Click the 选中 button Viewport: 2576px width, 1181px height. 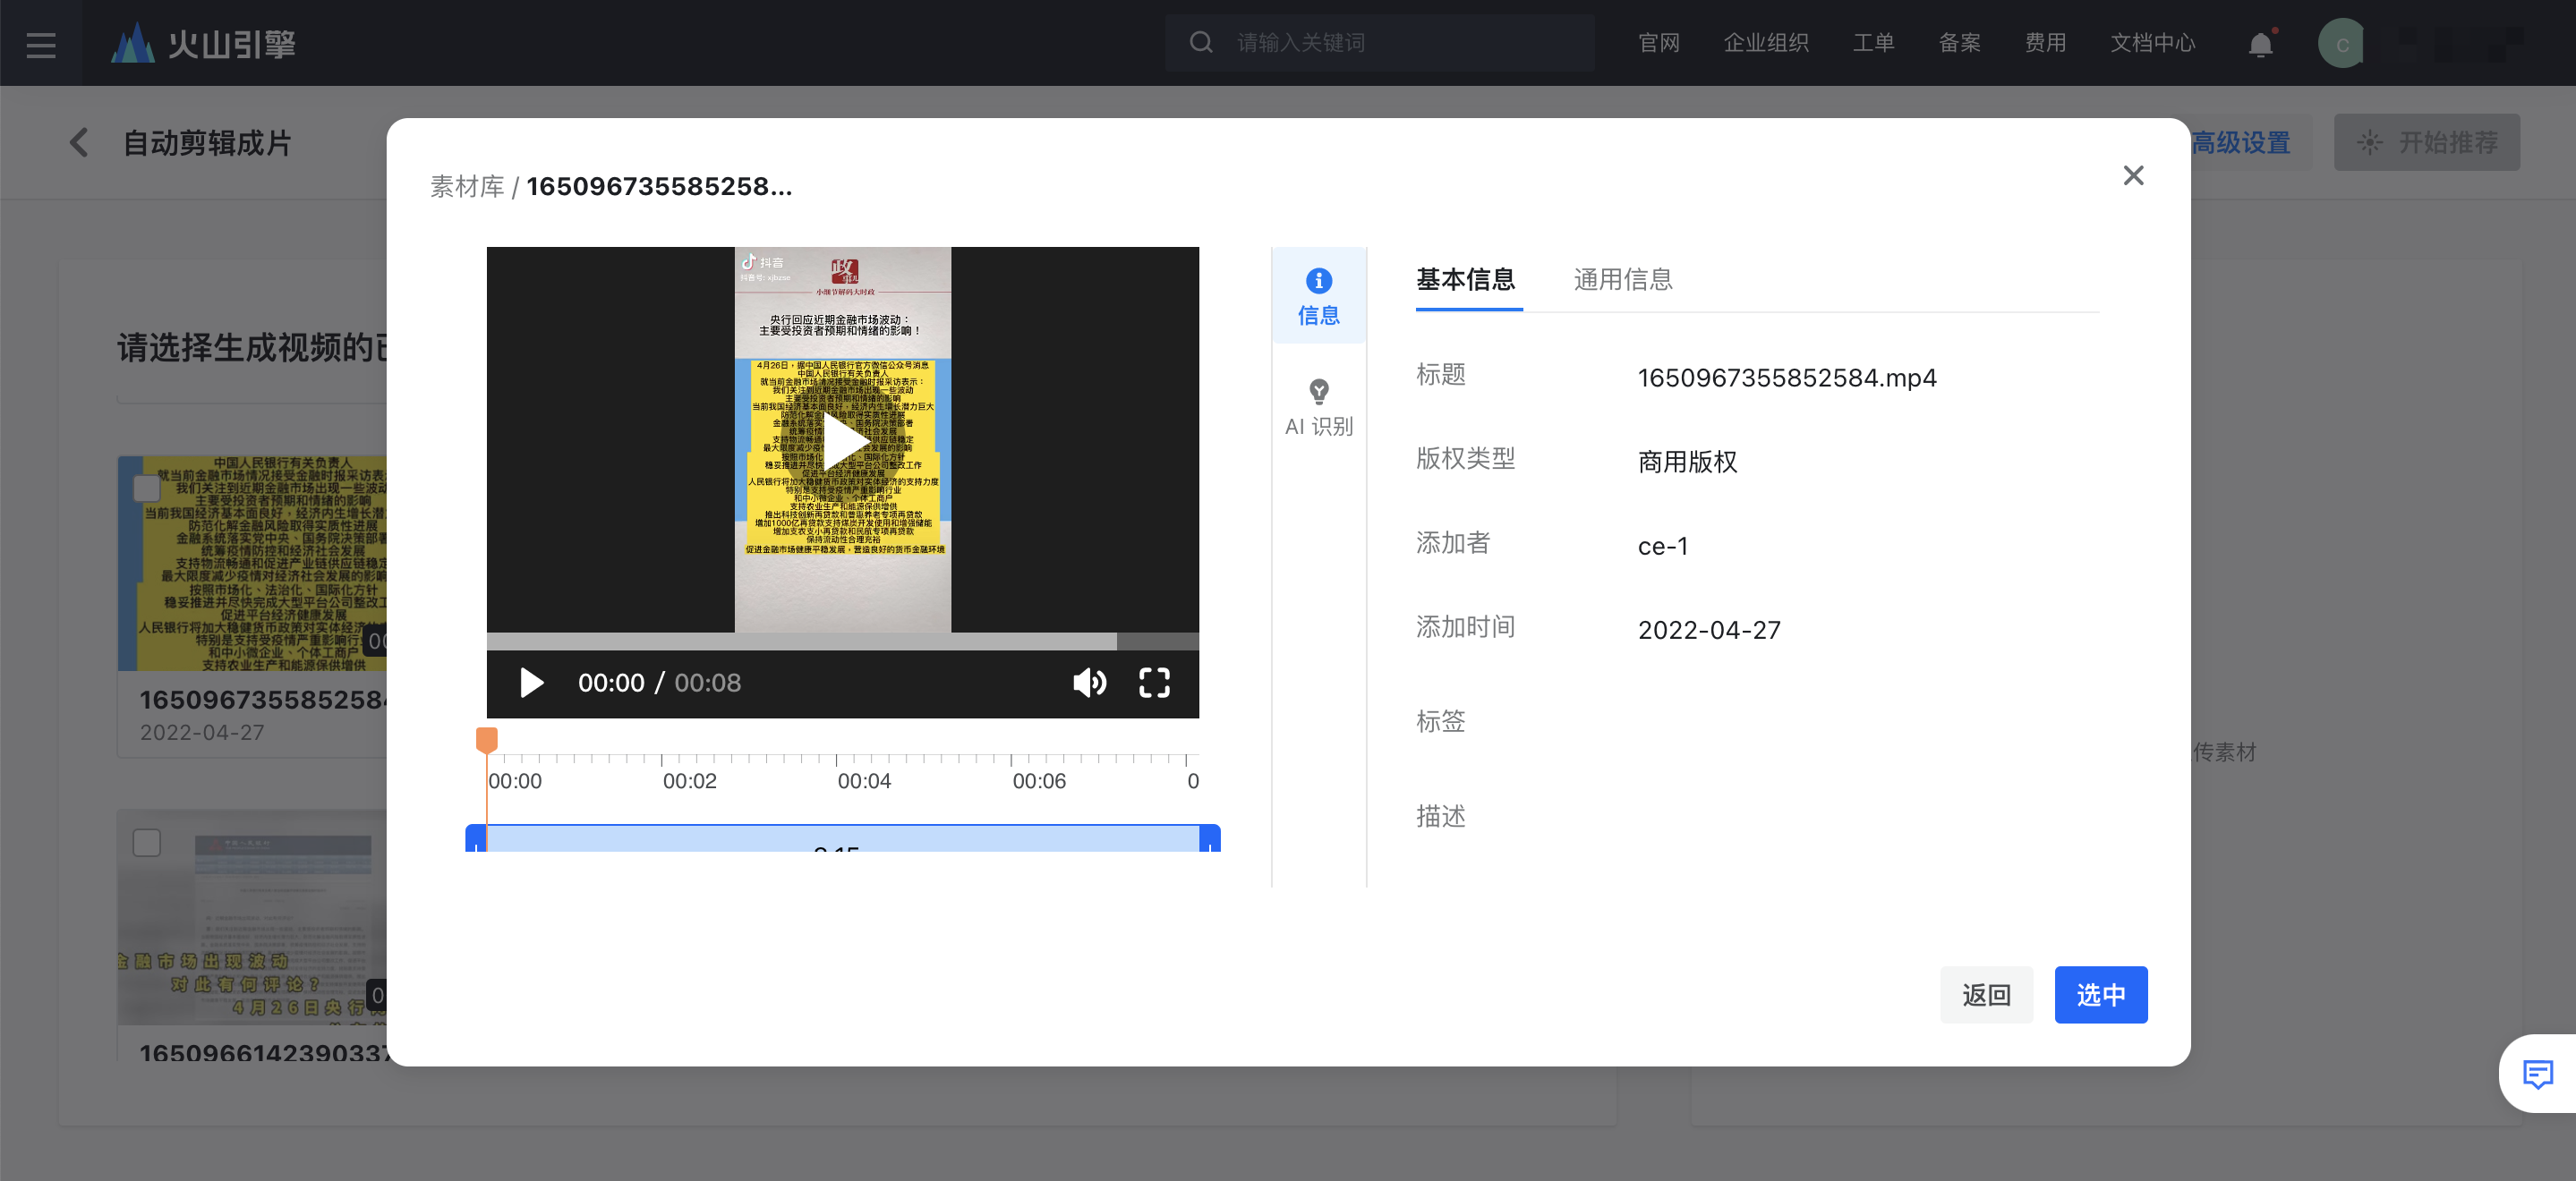(2100, 995)
